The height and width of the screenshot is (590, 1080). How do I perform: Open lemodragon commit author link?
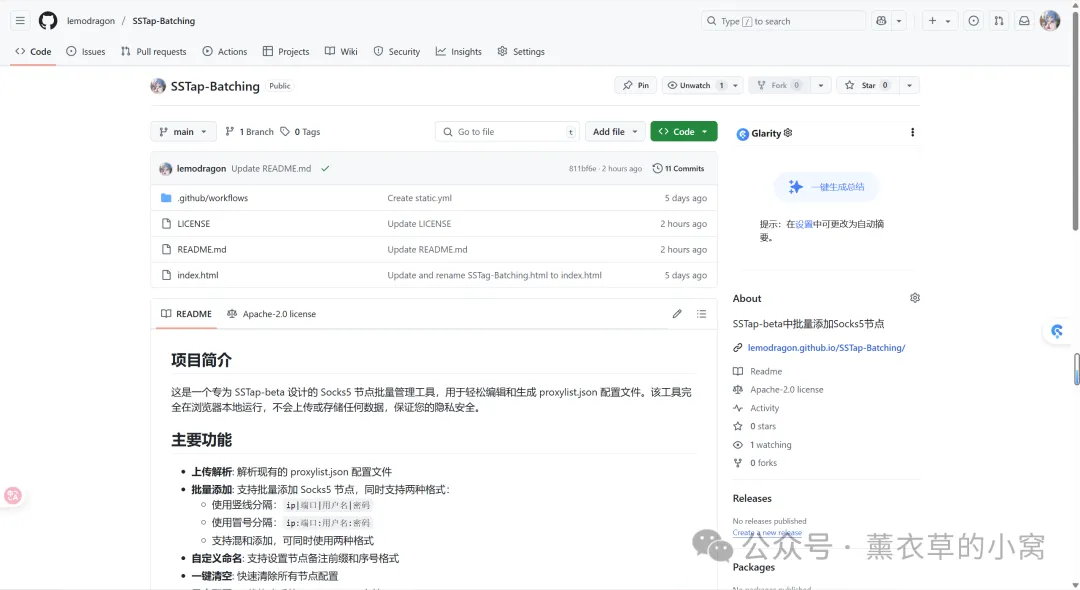pos(201,168)
